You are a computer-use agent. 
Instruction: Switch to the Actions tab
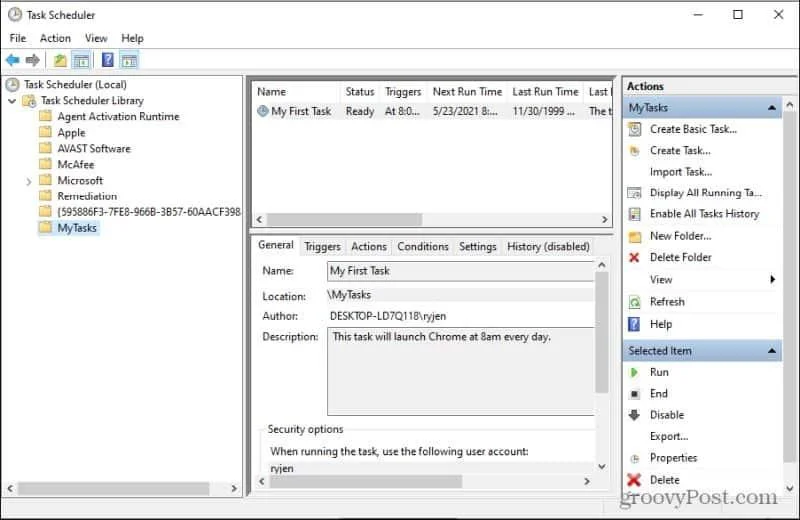(368, 246)
